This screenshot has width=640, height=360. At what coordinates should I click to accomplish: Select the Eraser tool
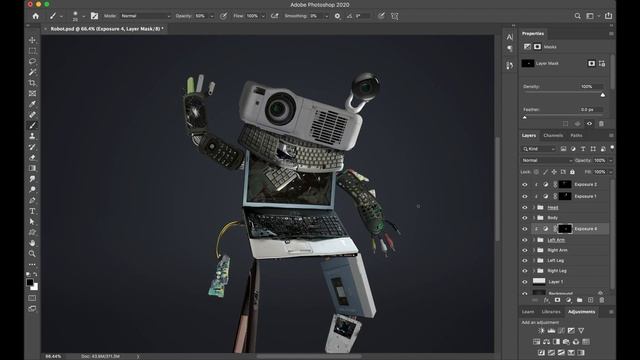coord(32,158)
